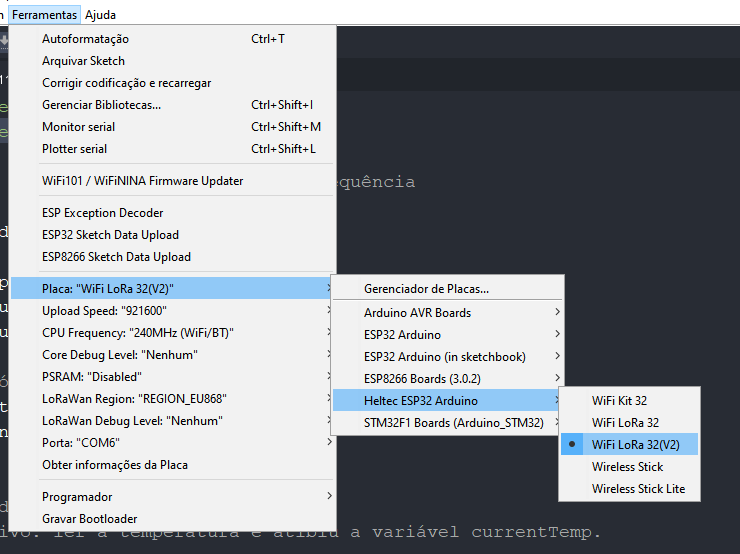Open CPU Frequency "240MHz (WiFi/BT)" options

tap(138, 333)
